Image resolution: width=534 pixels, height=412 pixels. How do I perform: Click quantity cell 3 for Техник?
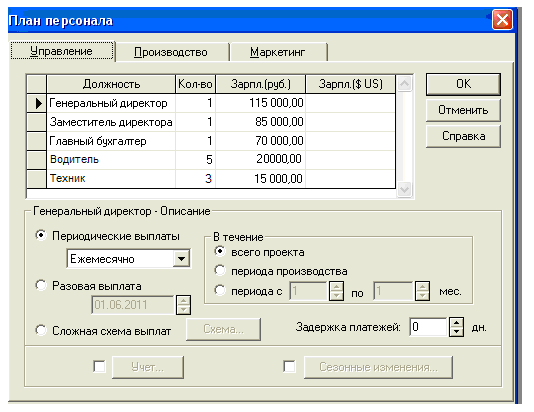[x=195, y=178]
